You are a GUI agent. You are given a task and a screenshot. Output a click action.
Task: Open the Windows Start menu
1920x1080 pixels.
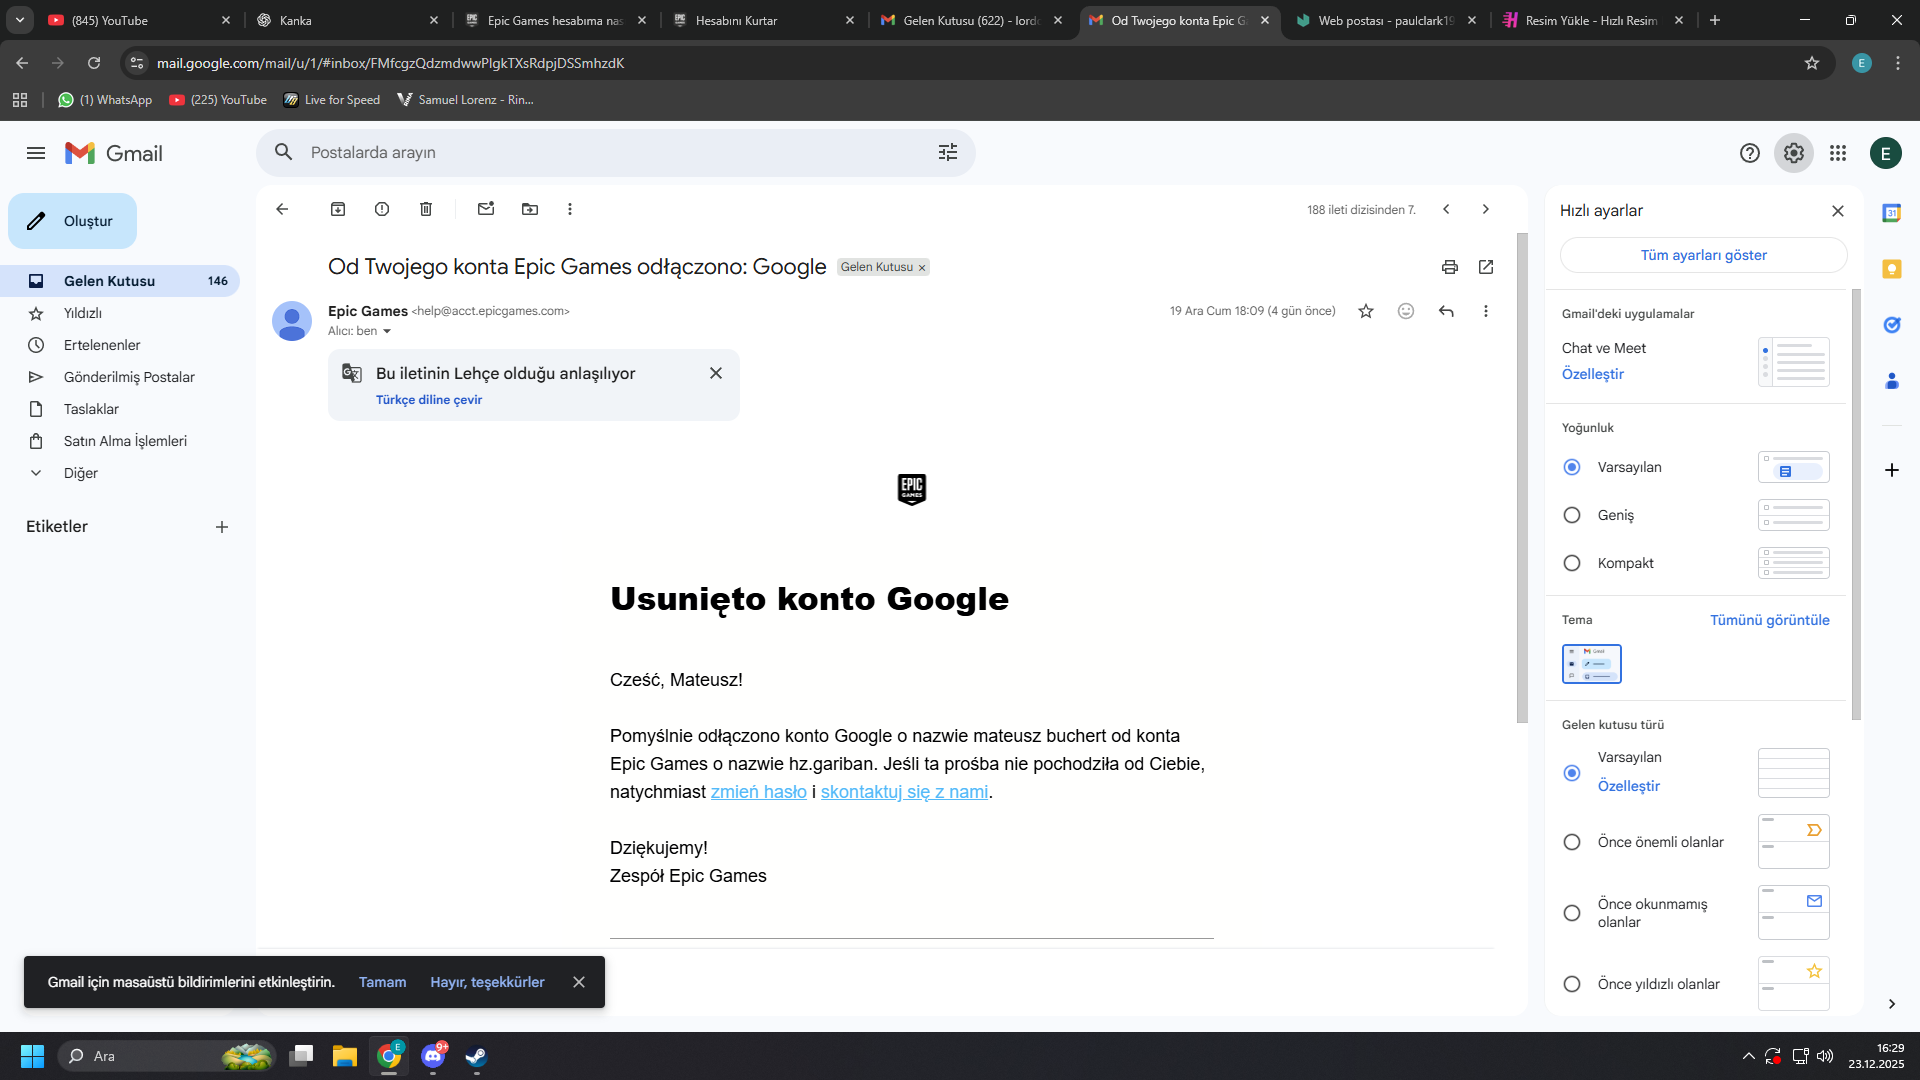click(x=32, y=1056)
